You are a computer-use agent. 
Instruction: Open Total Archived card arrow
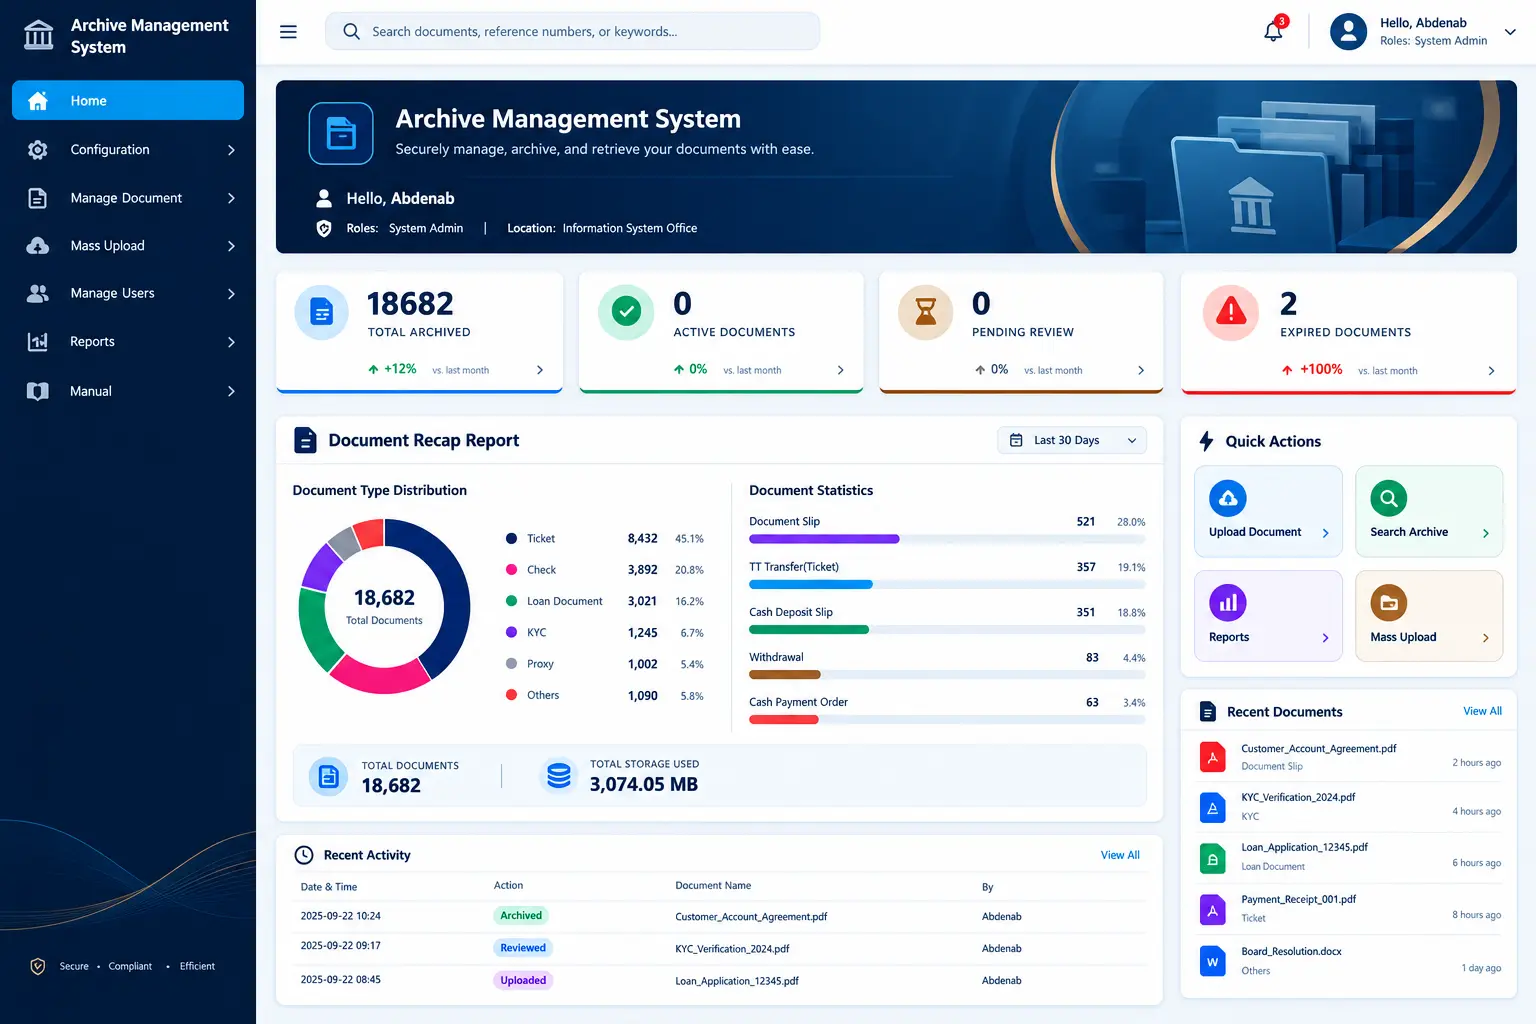[540, 370]
